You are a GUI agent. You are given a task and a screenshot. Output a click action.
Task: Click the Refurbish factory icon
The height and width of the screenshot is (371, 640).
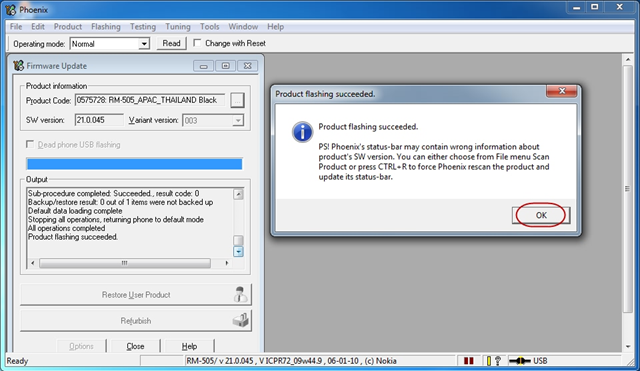[x=241, y=320]
